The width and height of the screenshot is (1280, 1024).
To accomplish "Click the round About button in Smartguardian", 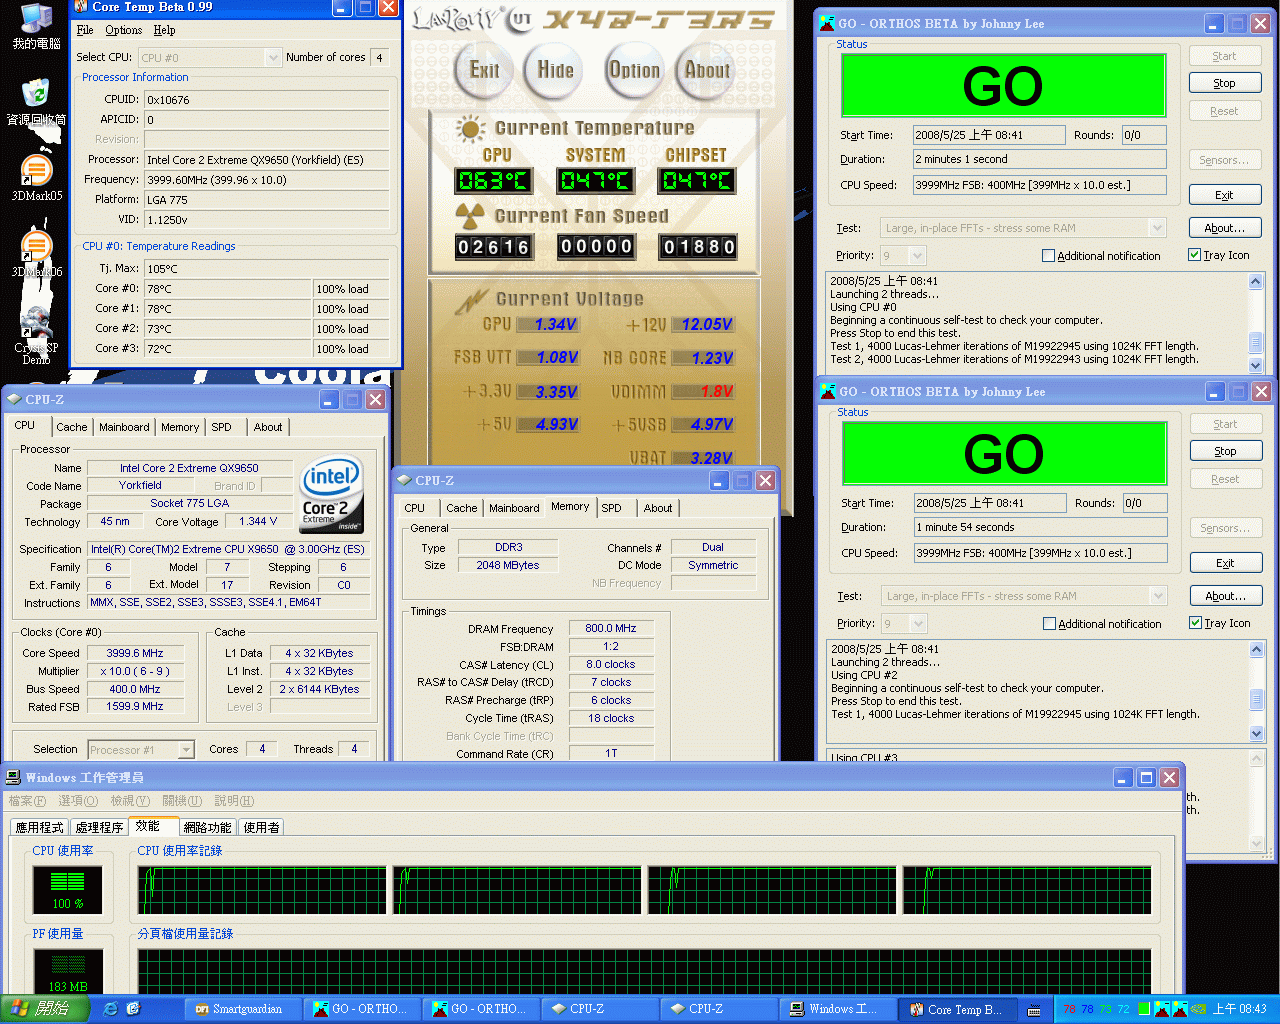I will coord(706,70).
